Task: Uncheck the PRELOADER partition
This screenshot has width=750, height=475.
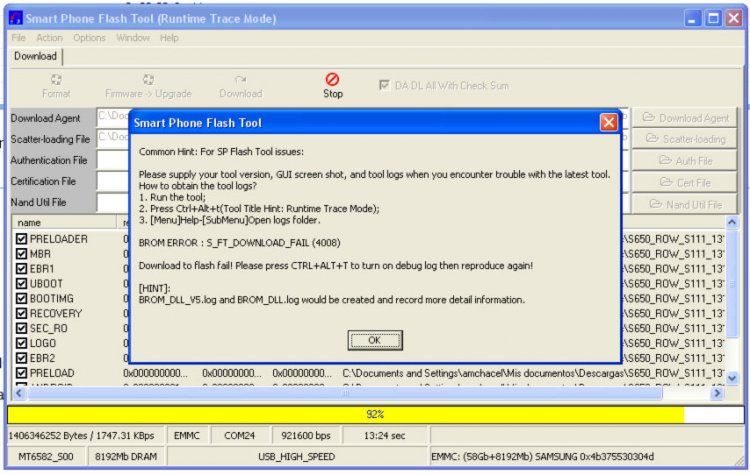Action: click(x=21, y=239)
